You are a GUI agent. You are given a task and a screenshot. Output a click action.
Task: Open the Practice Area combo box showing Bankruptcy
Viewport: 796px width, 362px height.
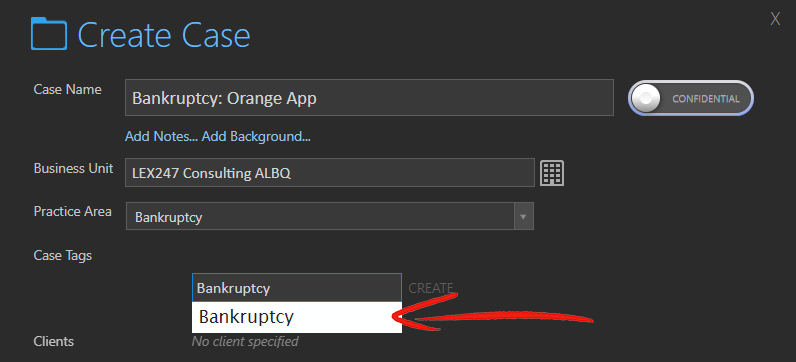click(330, 217)
